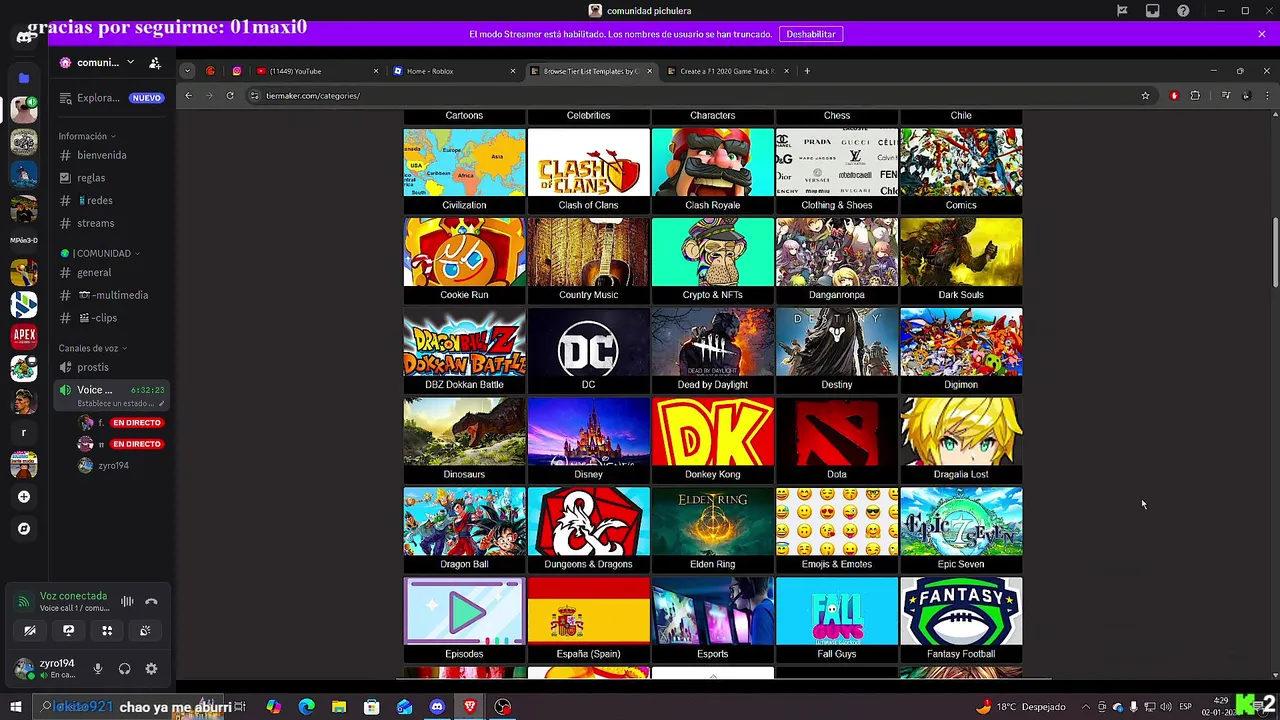Open the soundboard icon
Image resolution: width=1280 pixels, height=720 pixels.
click(x=145, y=631)
